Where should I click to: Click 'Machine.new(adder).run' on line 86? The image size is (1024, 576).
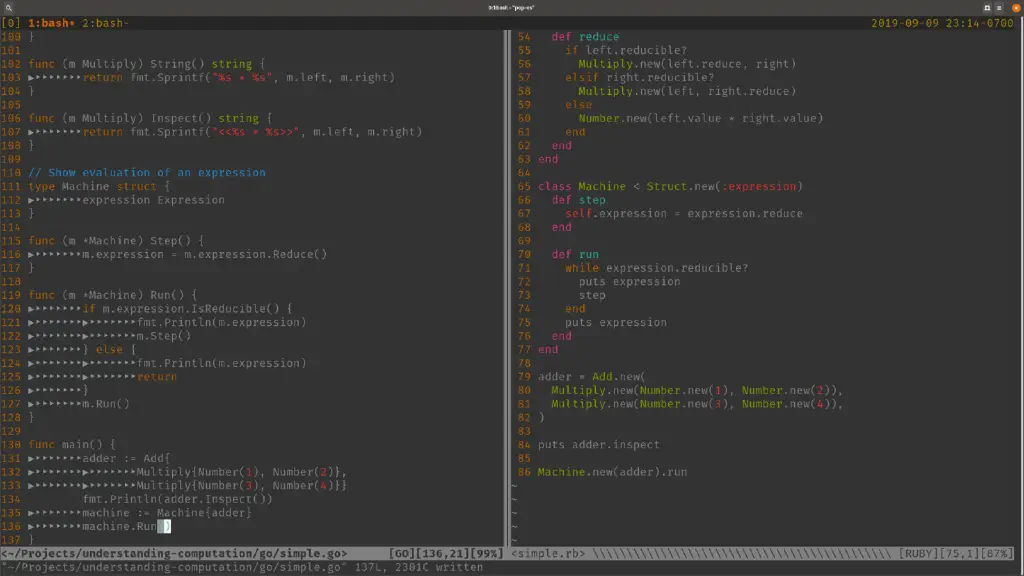click(x=613, y=472)
